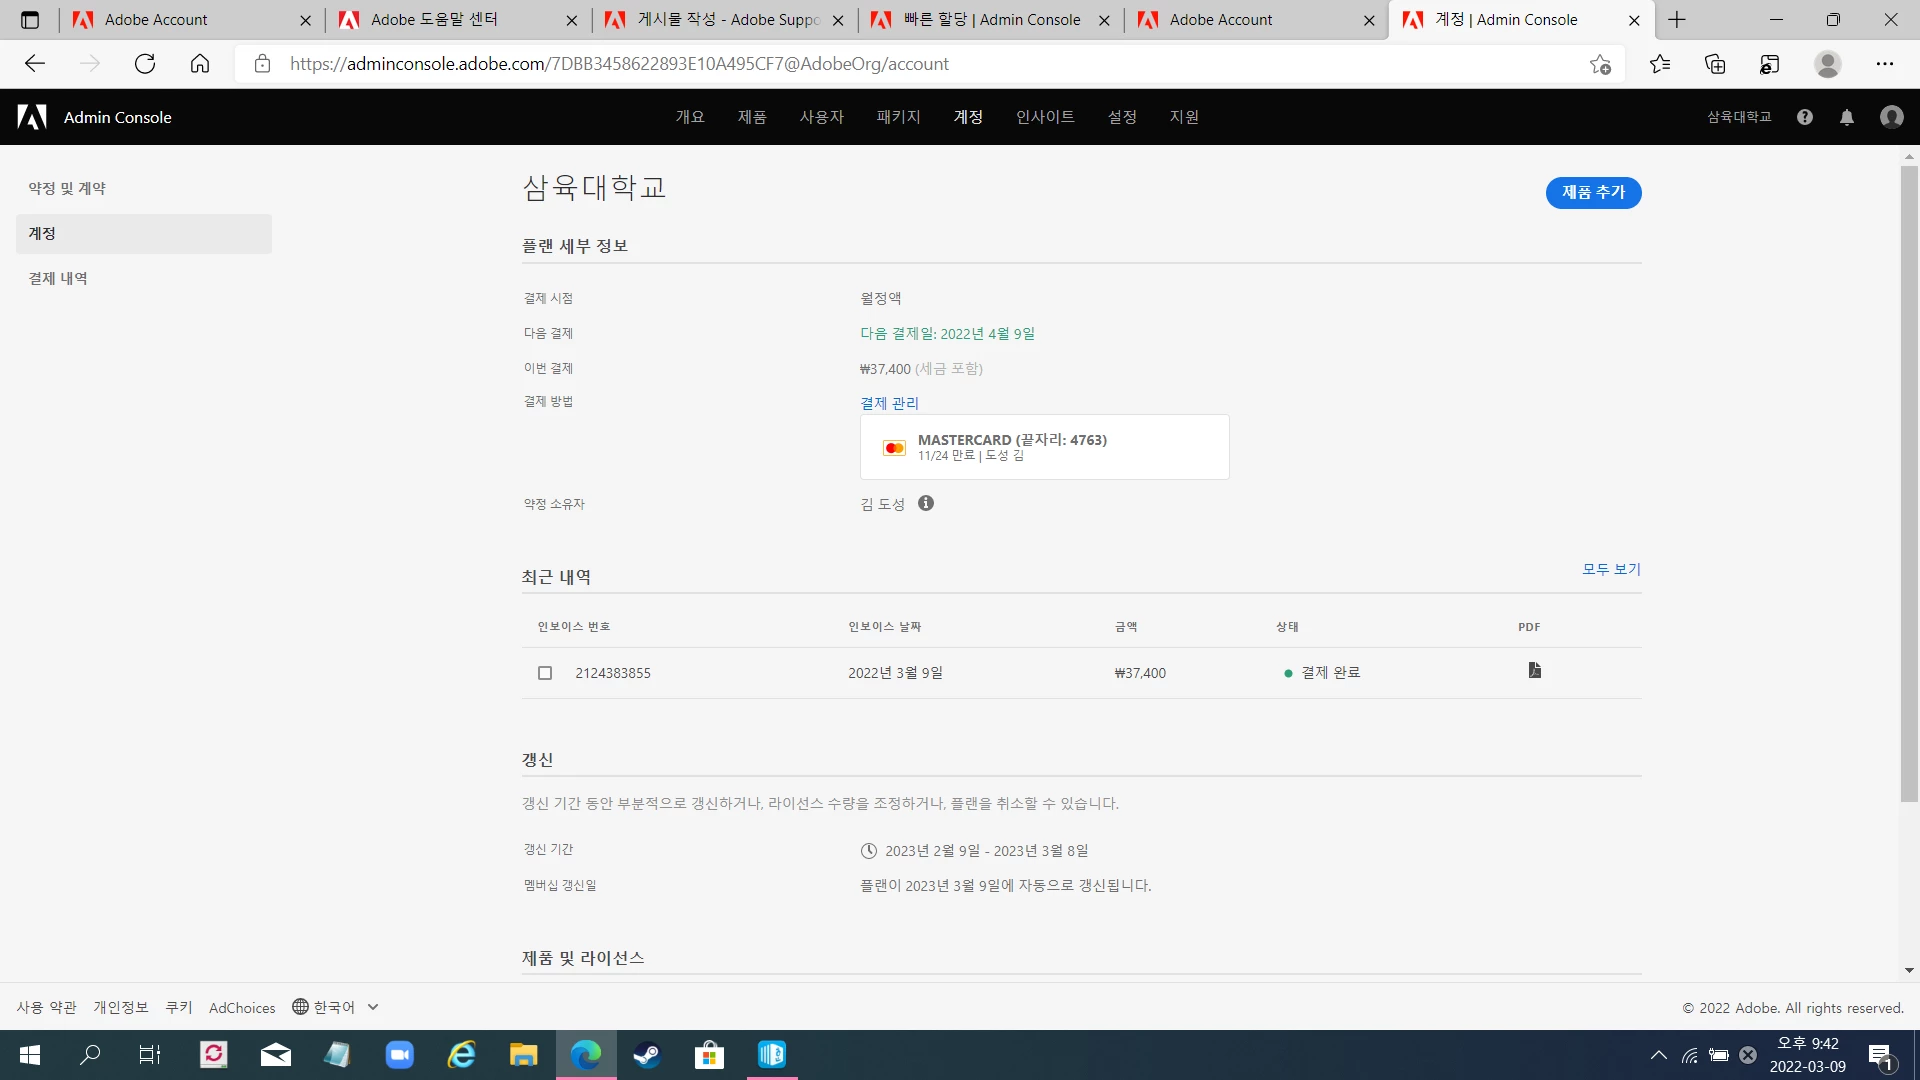Show hidden system tray icons
Viewport: 1920px width, 1080px height.
[1659, 1055]
